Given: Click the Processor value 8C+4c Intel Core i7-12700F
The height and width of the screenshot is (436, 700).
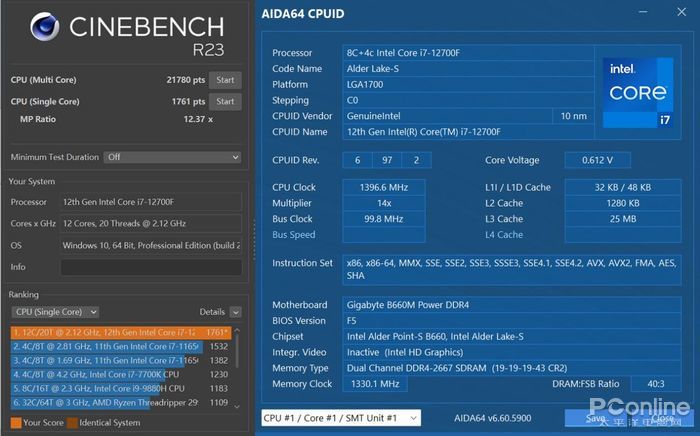Looking at the screenshot, I should 468,53.
